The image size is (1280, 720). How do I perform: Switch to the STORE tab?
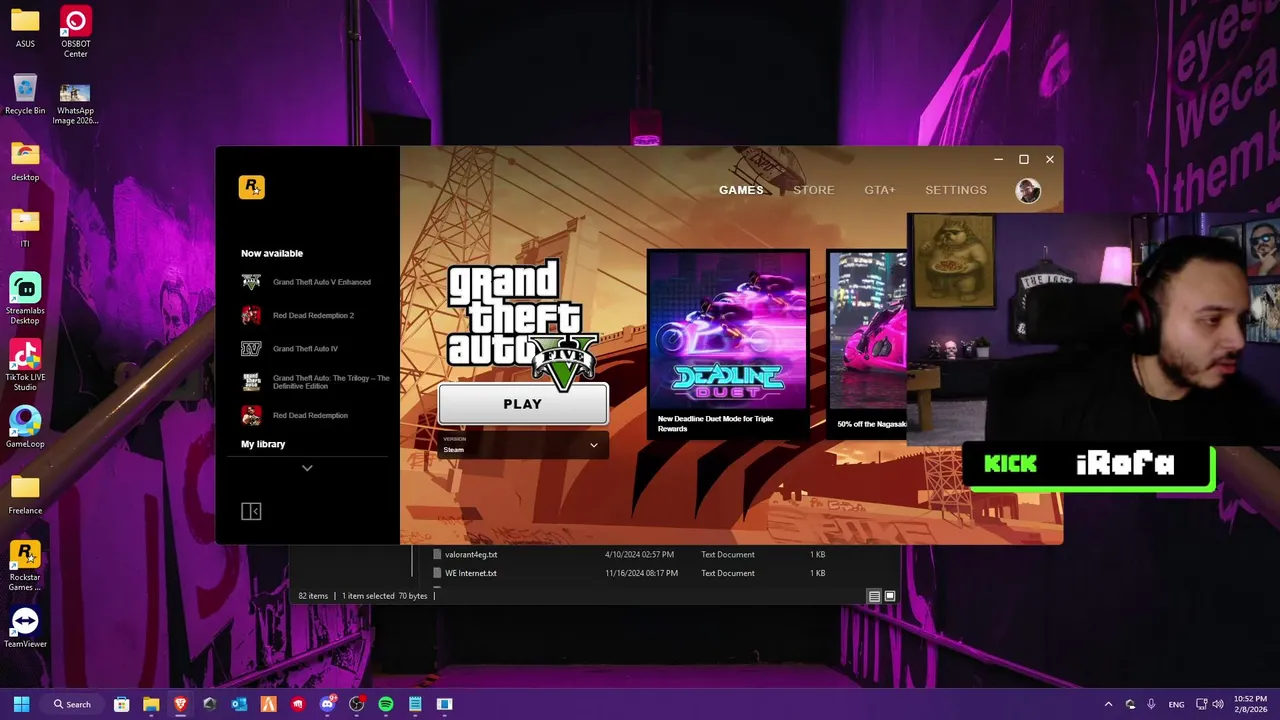[x=814, y=190]
